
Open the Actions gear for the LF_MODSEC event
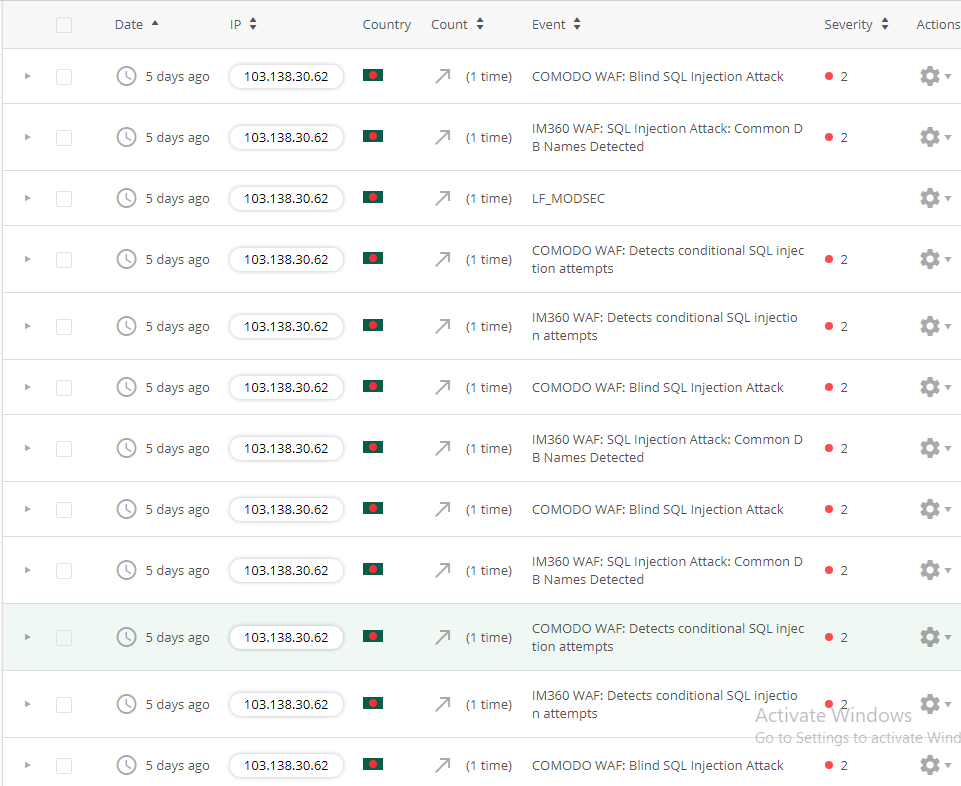click(930, 198)
